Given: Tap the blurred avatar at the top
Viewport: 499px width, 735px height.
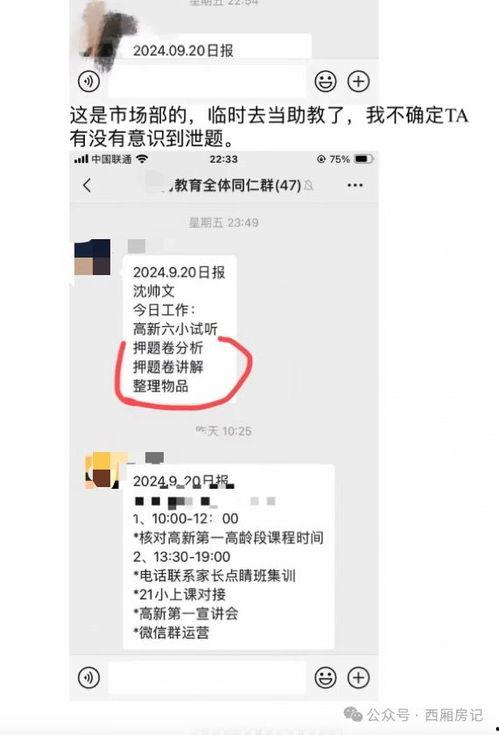Looking at the screenshot, I should point(105,35).
